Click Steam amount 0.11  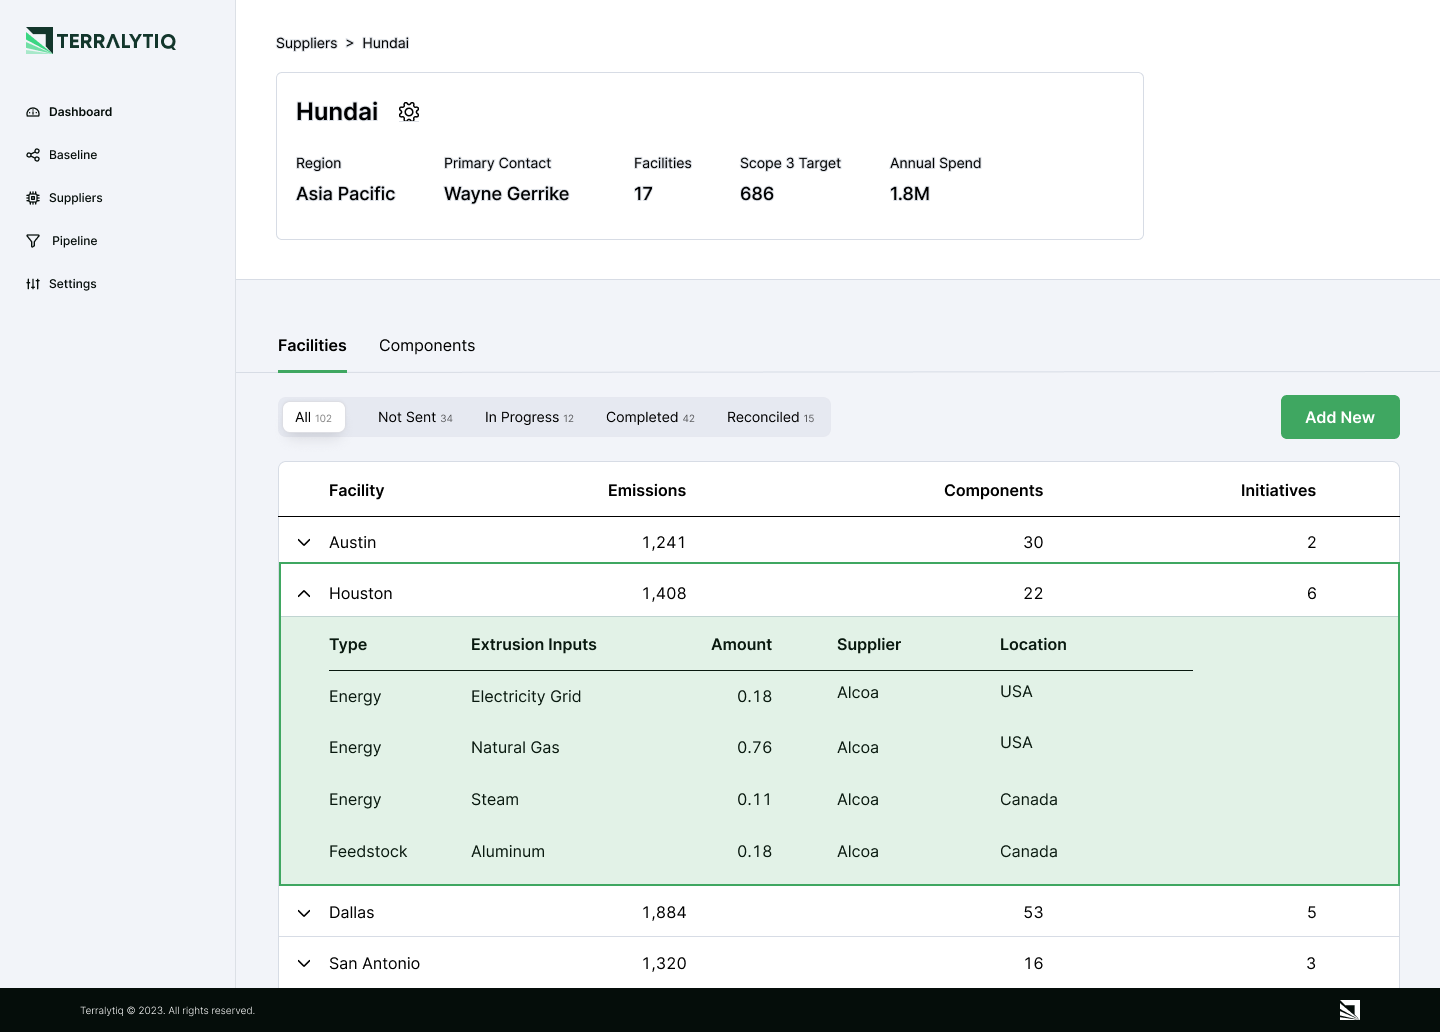[754, 799]
